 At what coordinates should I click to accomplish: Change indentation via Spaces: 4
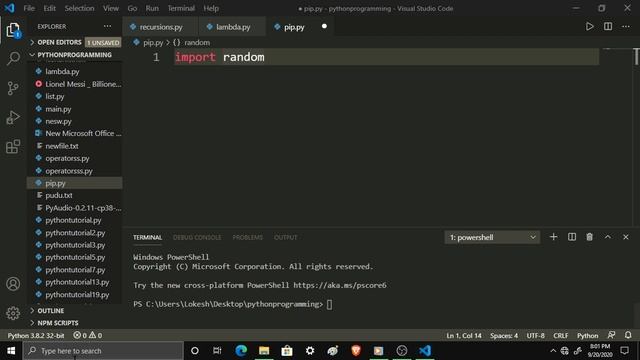[x=504, y=336]
